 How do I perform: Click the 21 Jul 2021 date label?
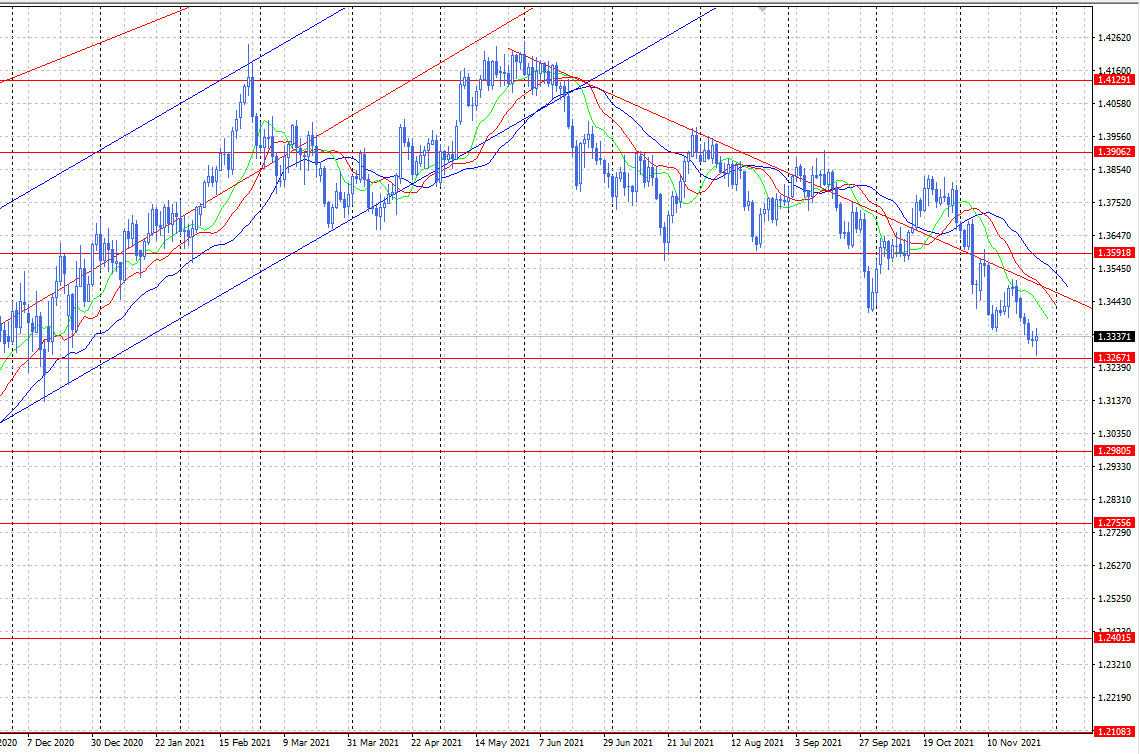coord(690,743)
